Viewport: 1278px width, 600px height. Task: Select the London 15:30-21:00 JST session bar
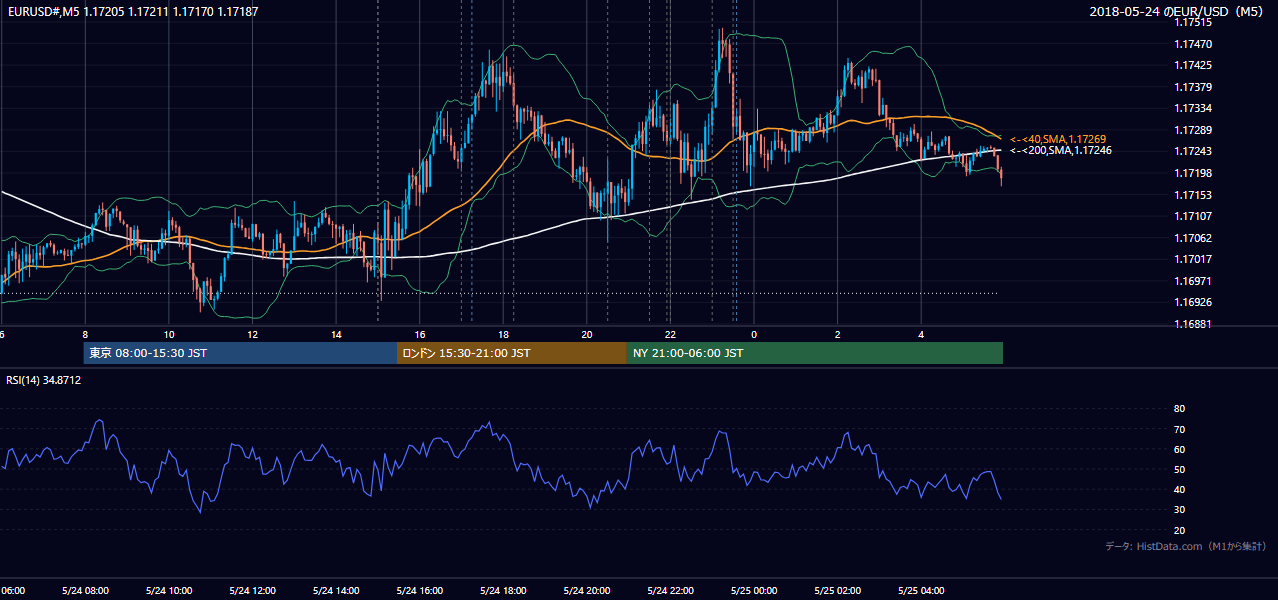click(x=512, y=353)
